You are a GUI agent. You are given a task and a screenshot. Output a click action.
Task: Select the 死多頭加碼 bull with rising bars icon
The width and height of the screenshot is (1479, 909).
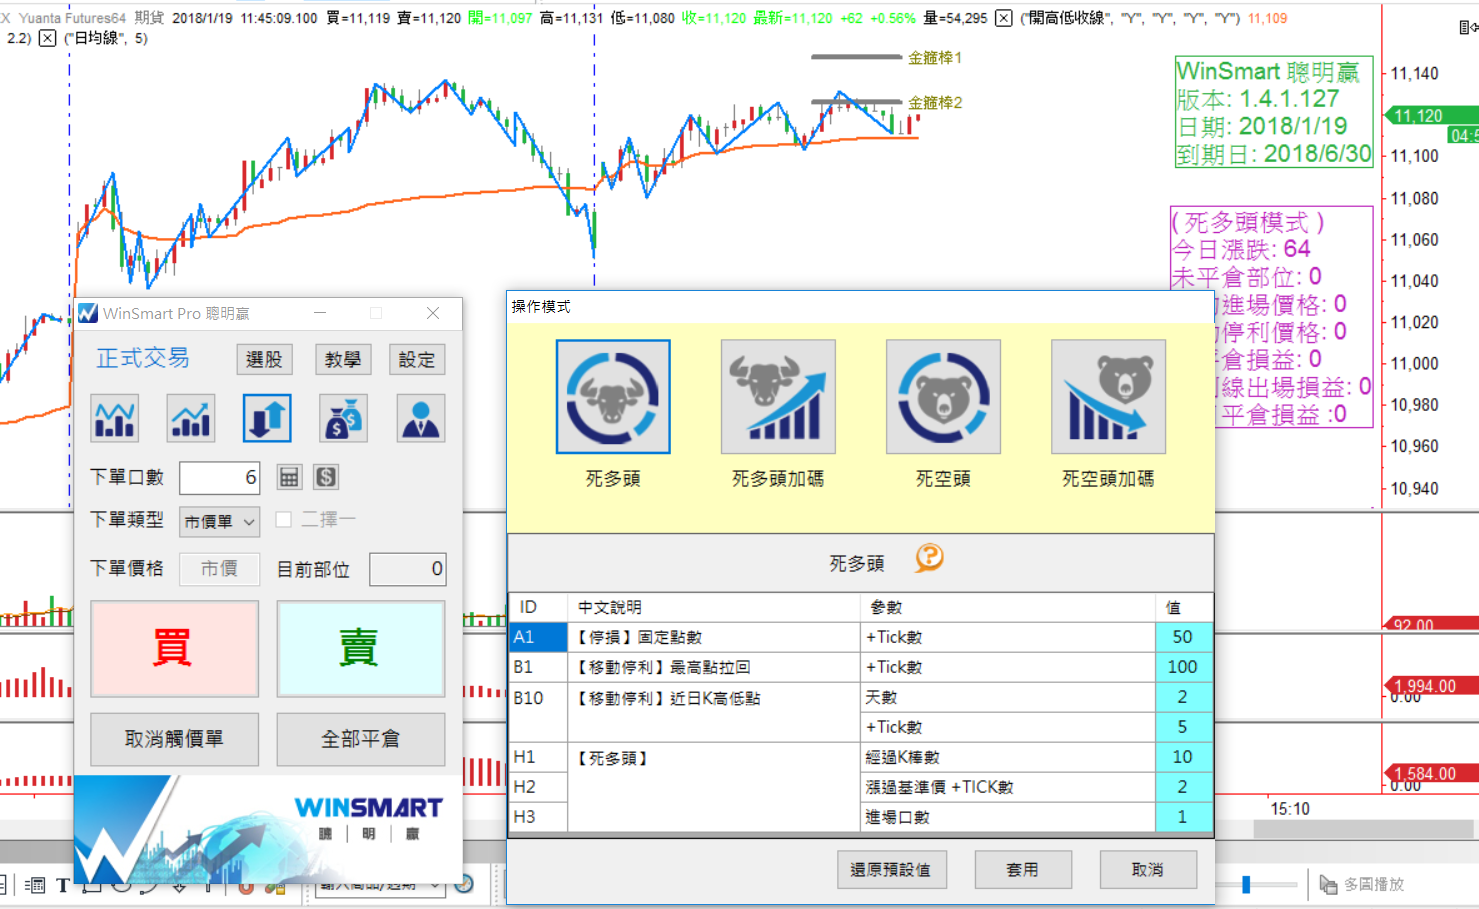click(778, 397)
